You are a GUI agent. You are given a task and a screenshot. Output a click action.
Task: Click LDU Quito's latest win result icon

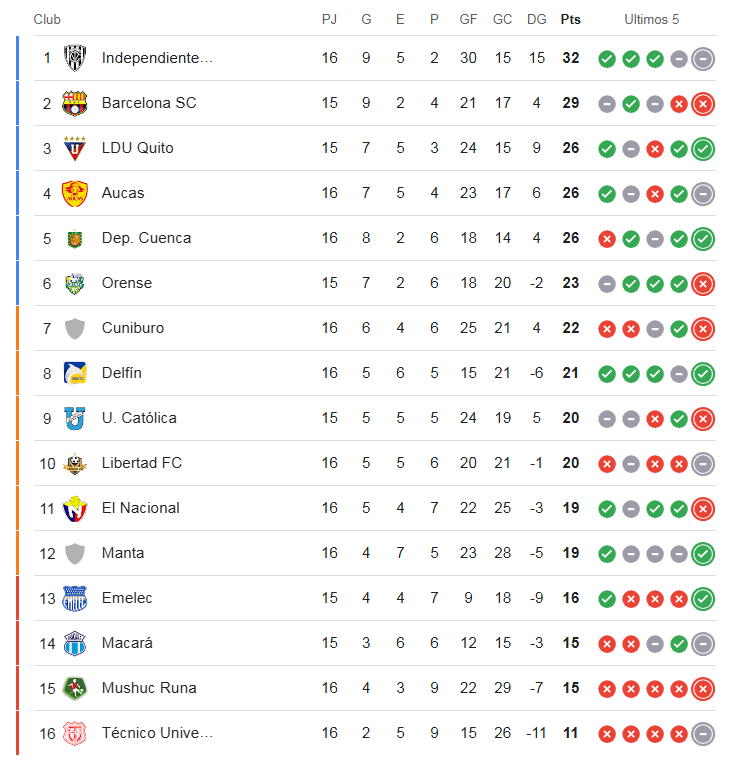tap(703, 149)
